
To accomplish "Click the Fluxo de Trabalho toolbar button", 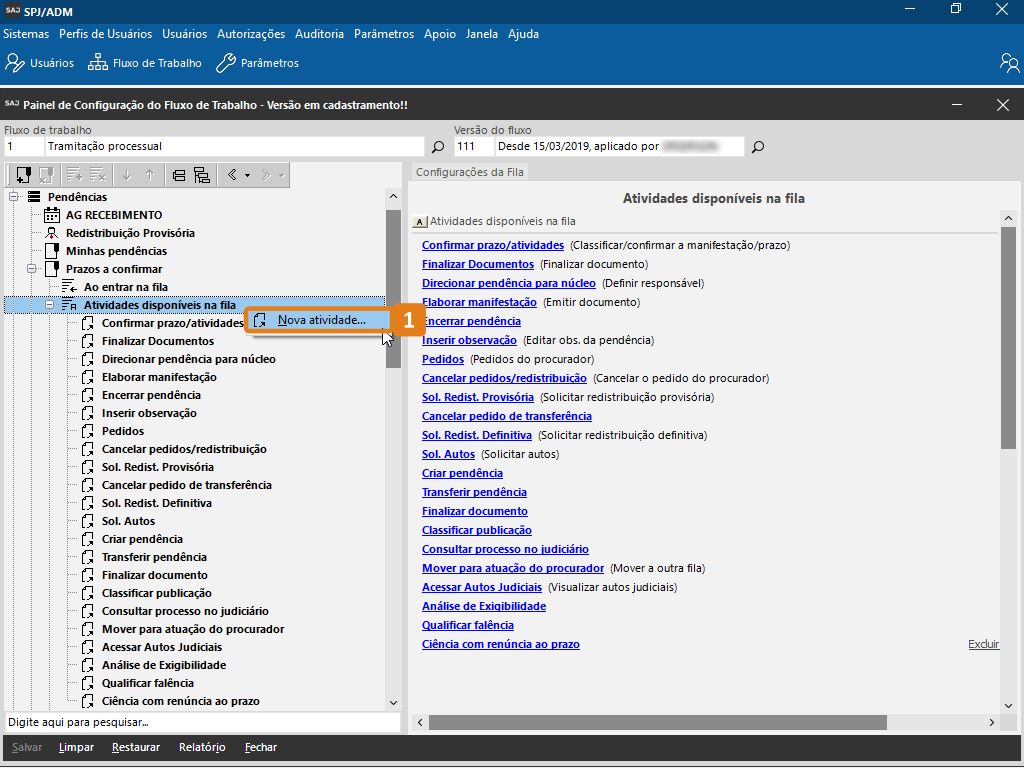I will (145, 63).
